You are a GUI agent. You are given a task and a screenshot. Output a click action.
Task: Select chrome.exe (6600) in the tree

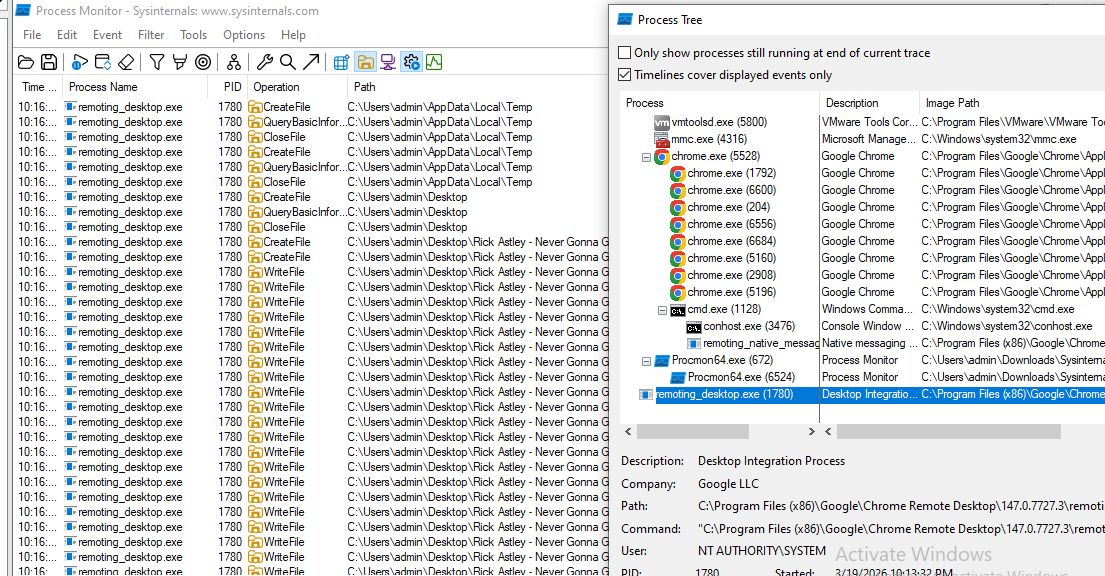click(731, 190)
